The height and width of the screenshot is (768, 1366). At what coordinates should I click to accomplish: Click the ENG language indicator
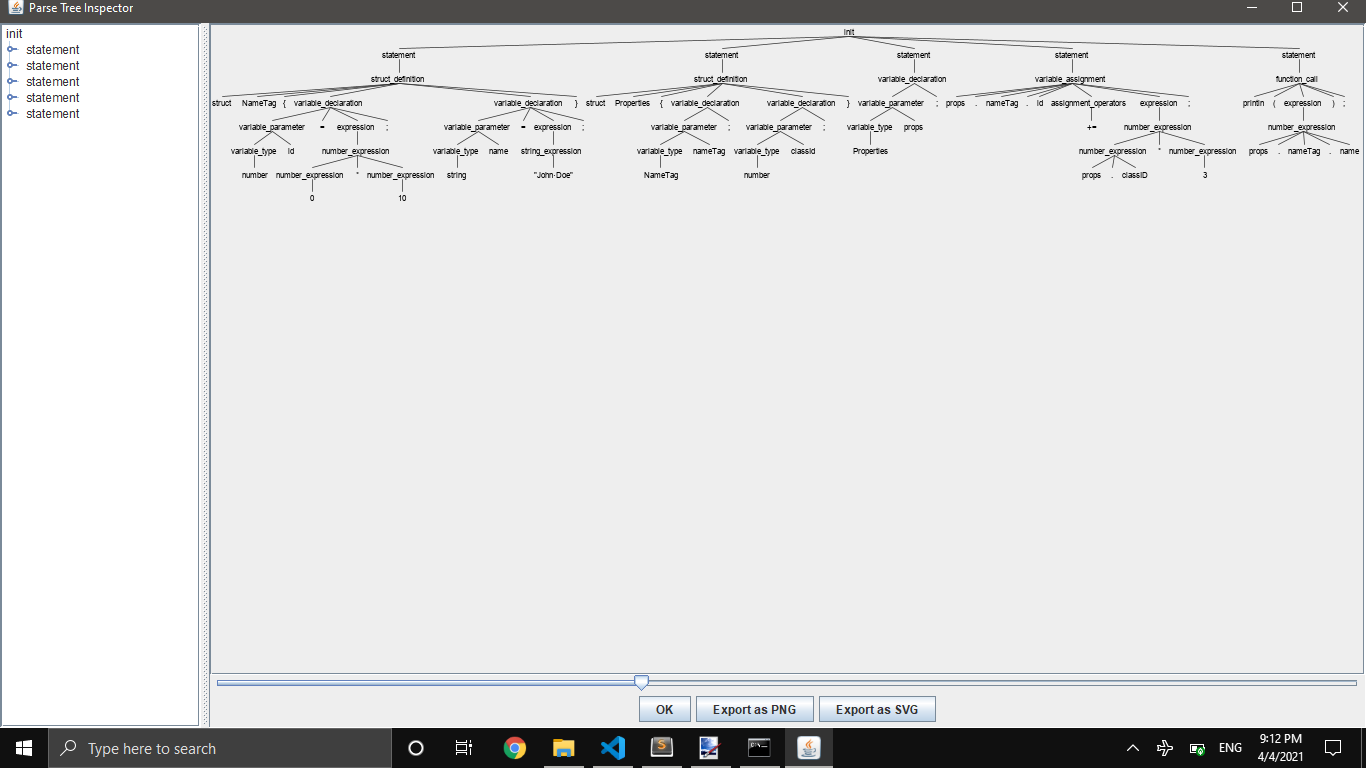[x=1230, y=748]
